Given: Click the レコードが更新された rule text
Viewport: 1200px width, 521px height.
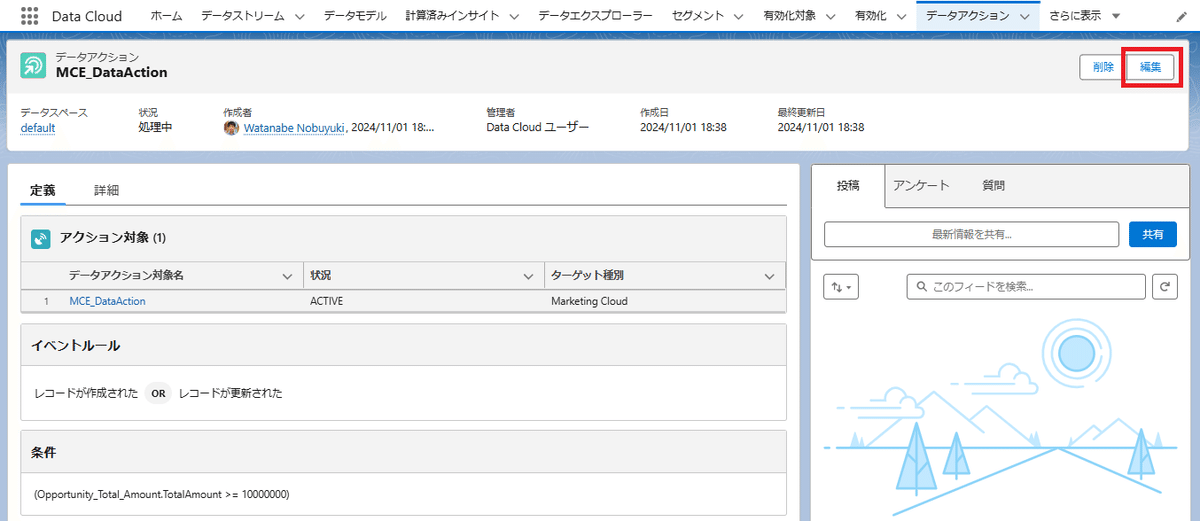Looking at the screenshot, I should 230,393.
